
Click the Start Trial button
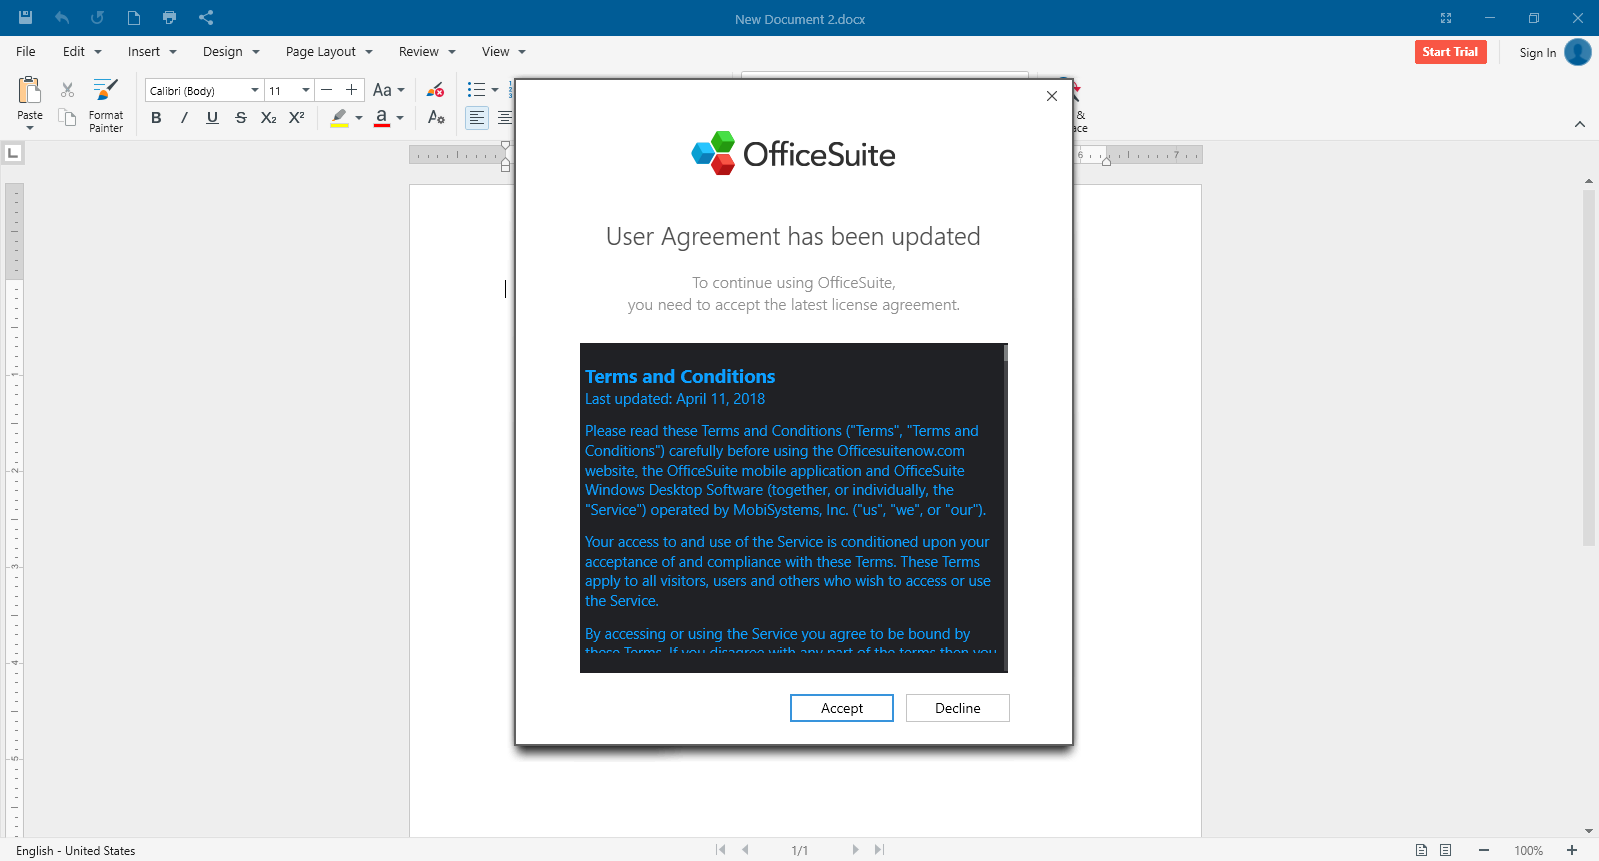(x=1450, y=52)
